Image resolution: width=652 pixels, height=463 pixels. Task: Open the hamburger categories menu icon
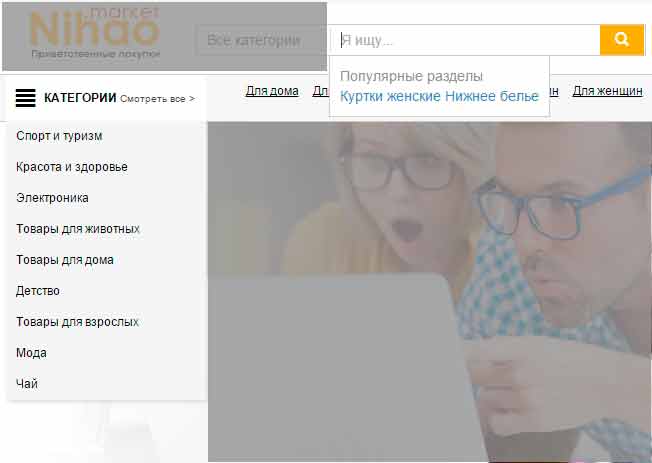[26, 98]
